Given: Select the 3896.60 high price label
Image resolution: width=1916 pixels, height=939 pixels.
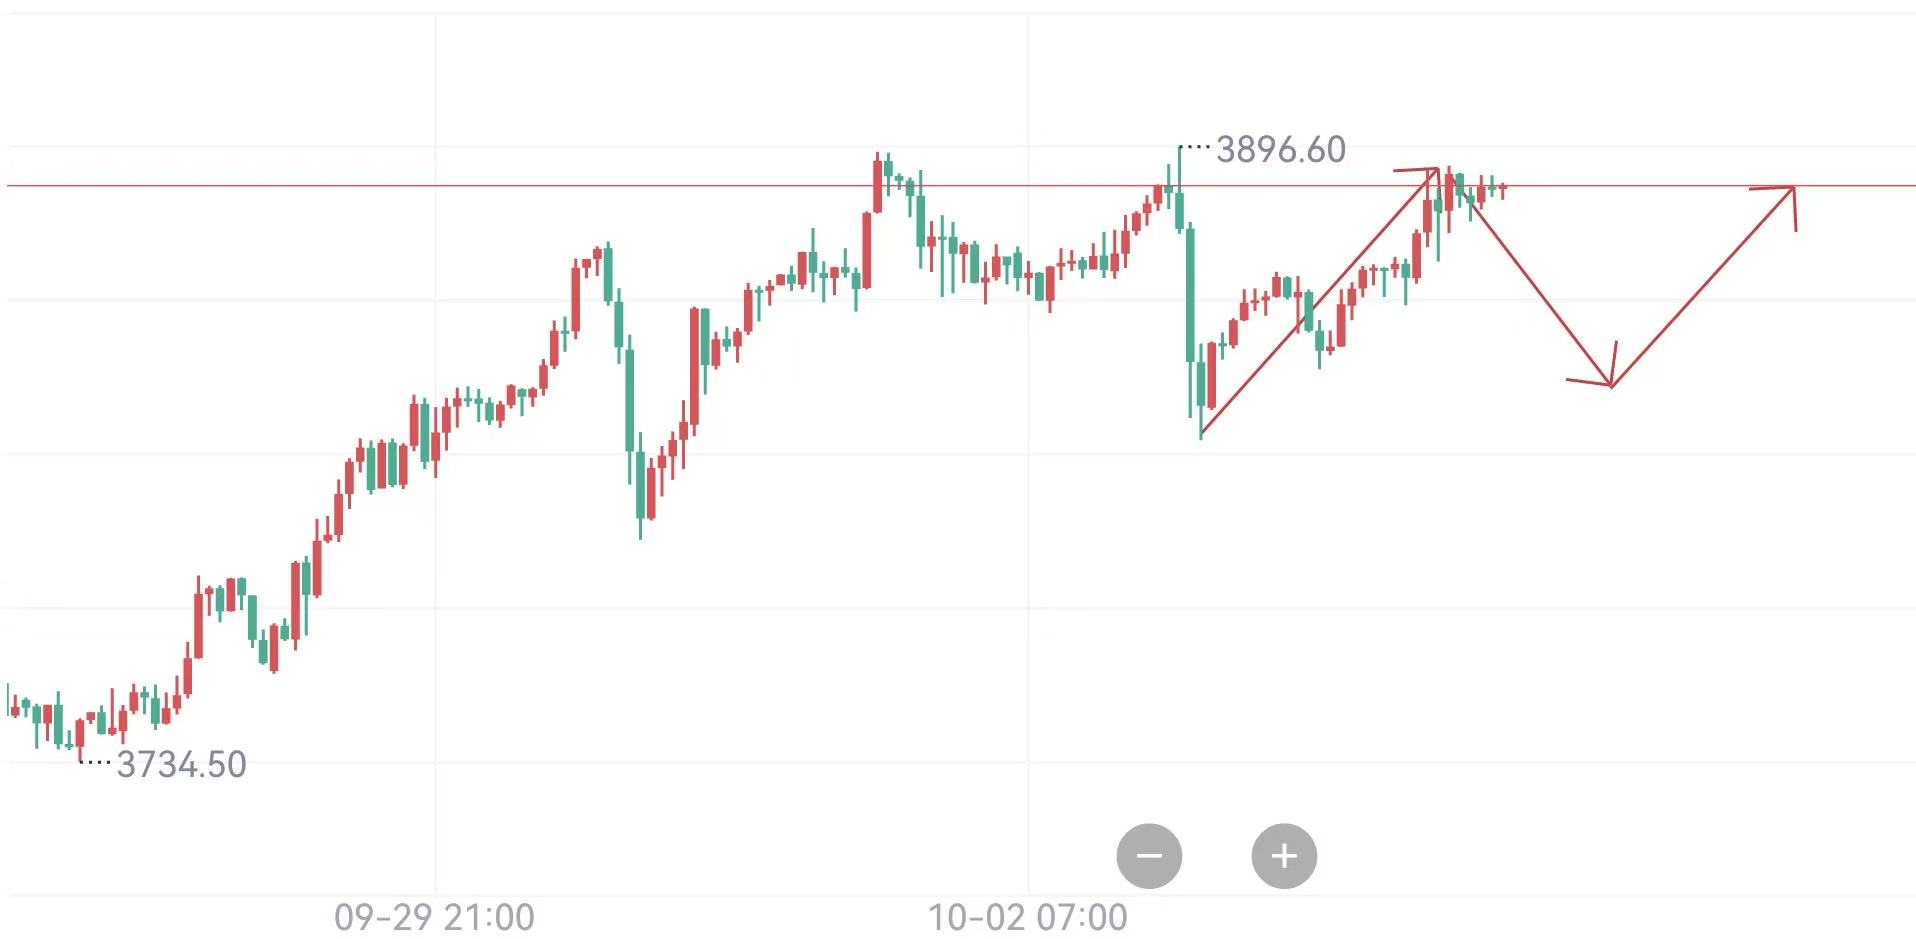Looking at the screenshot, I should tap(1280, 150).
